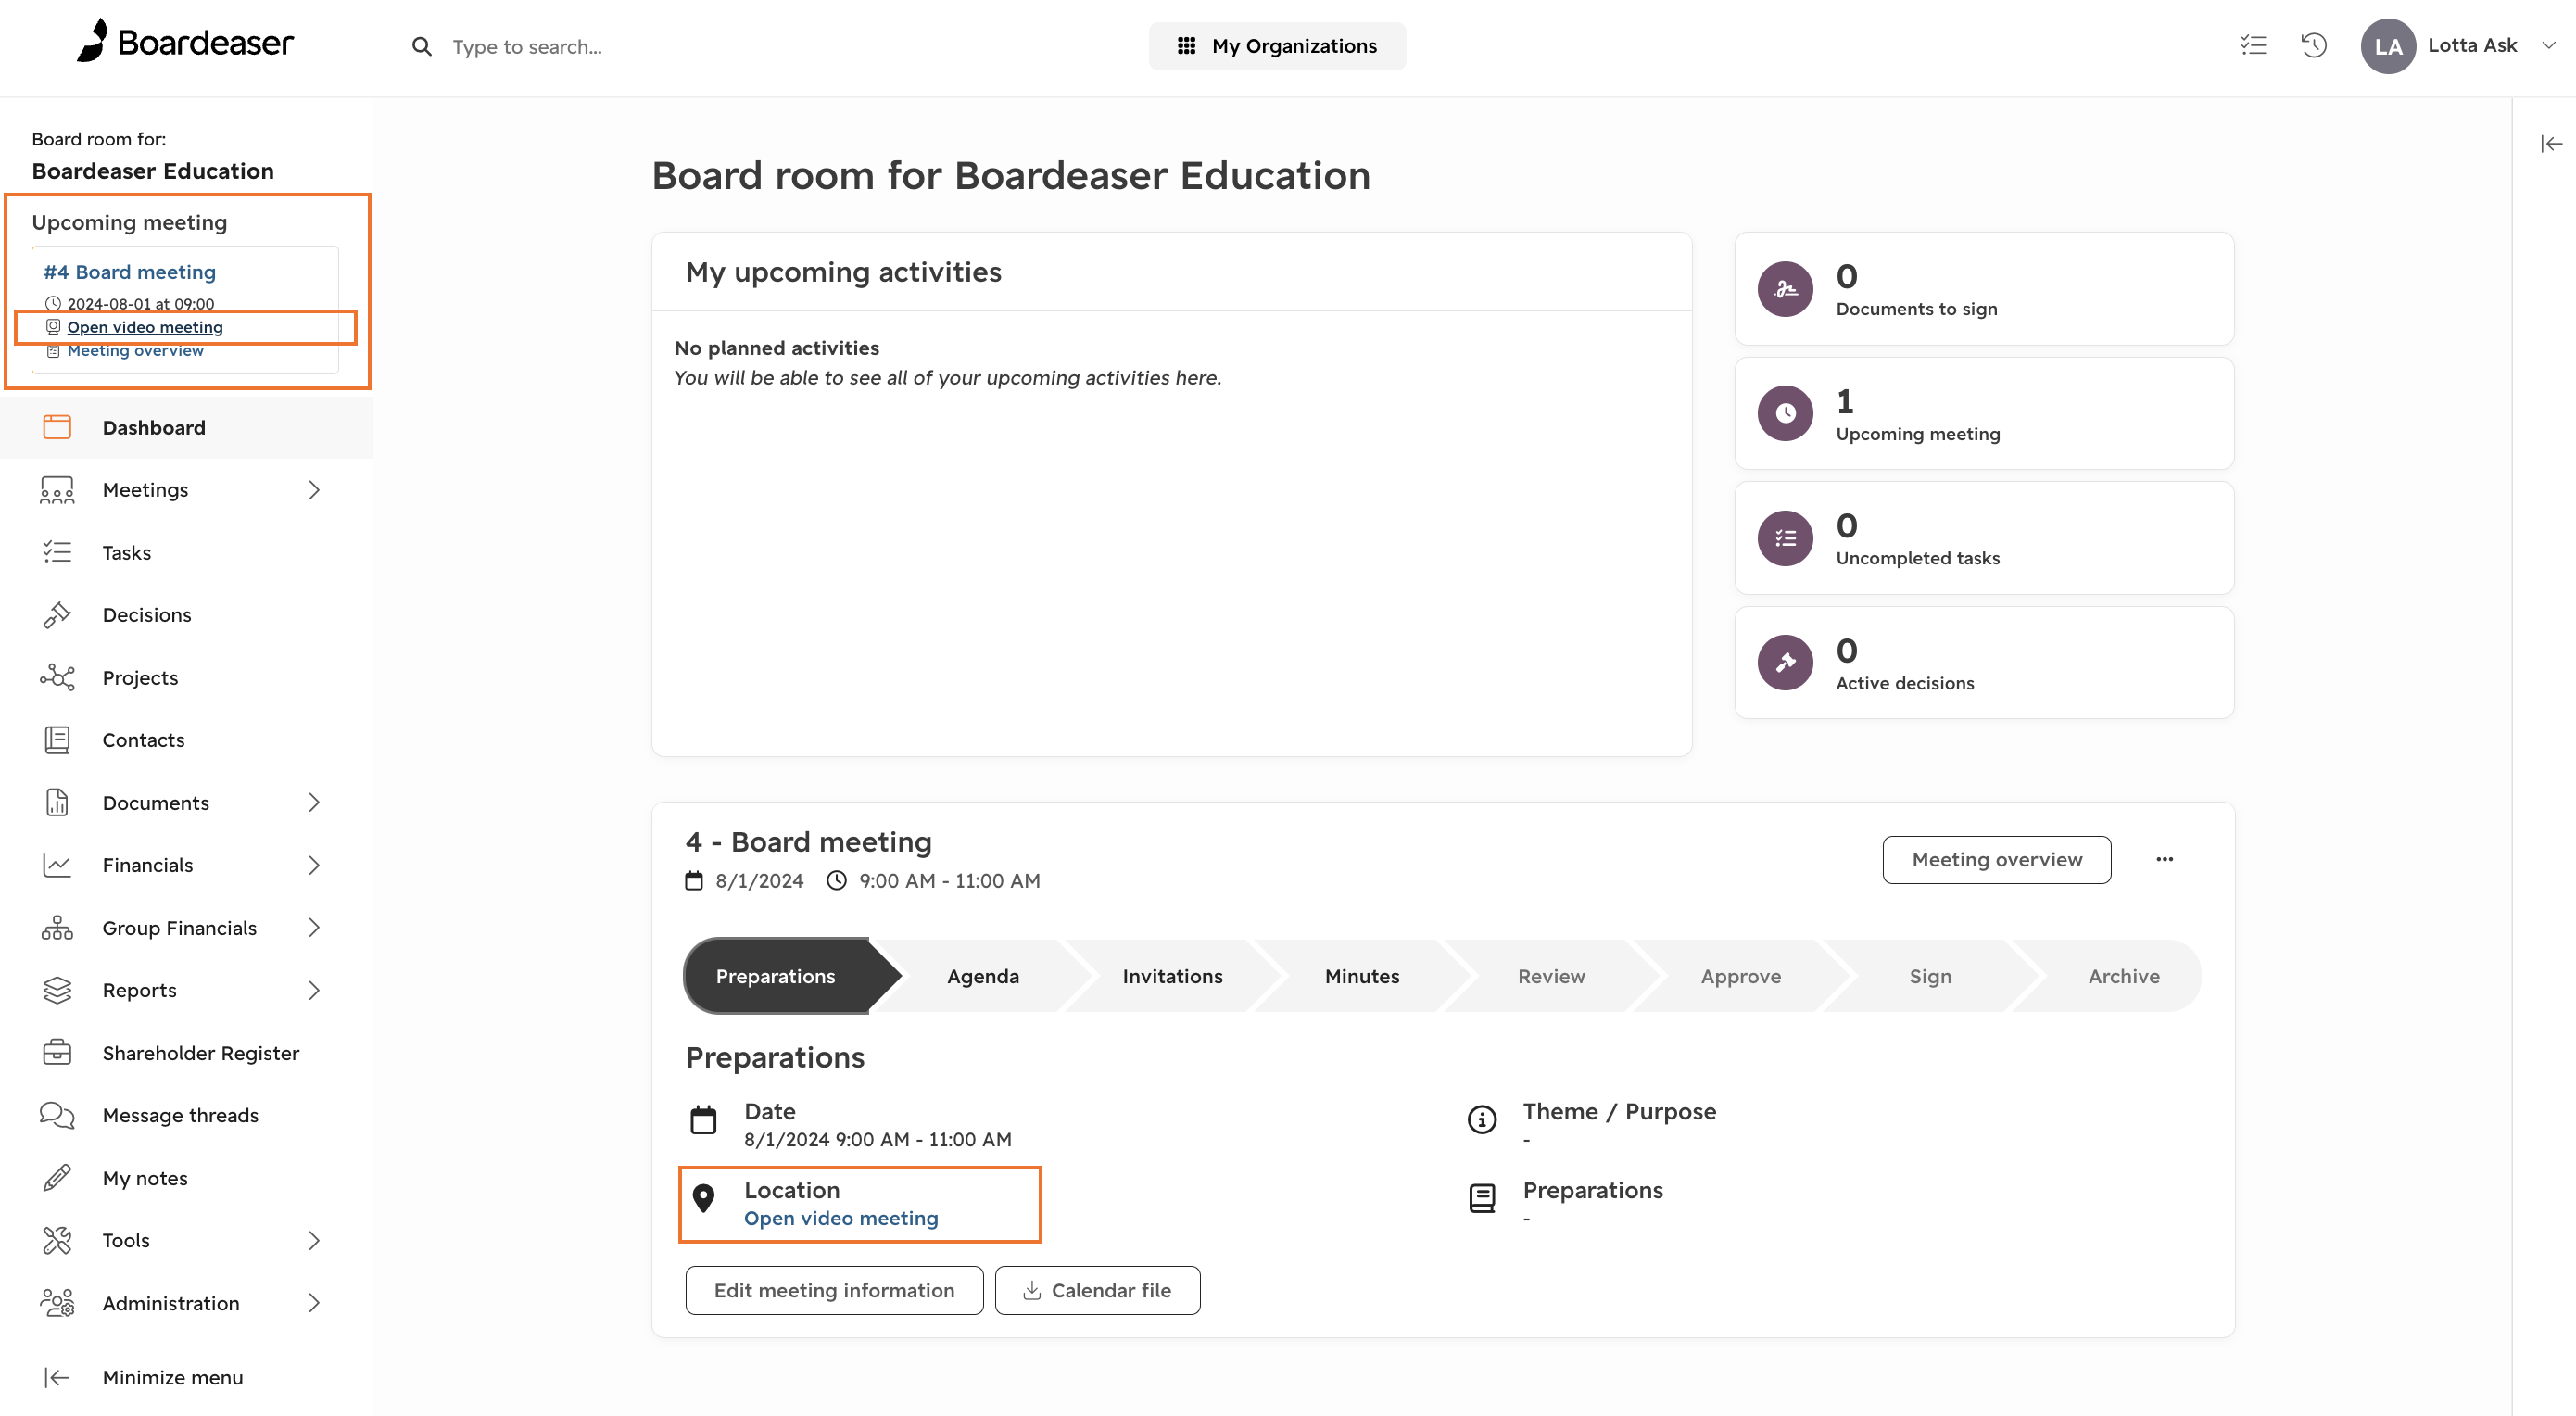Click the Uncompleted tasks icon
Screen dimensions: 2576x1416
pos(1785,538)
